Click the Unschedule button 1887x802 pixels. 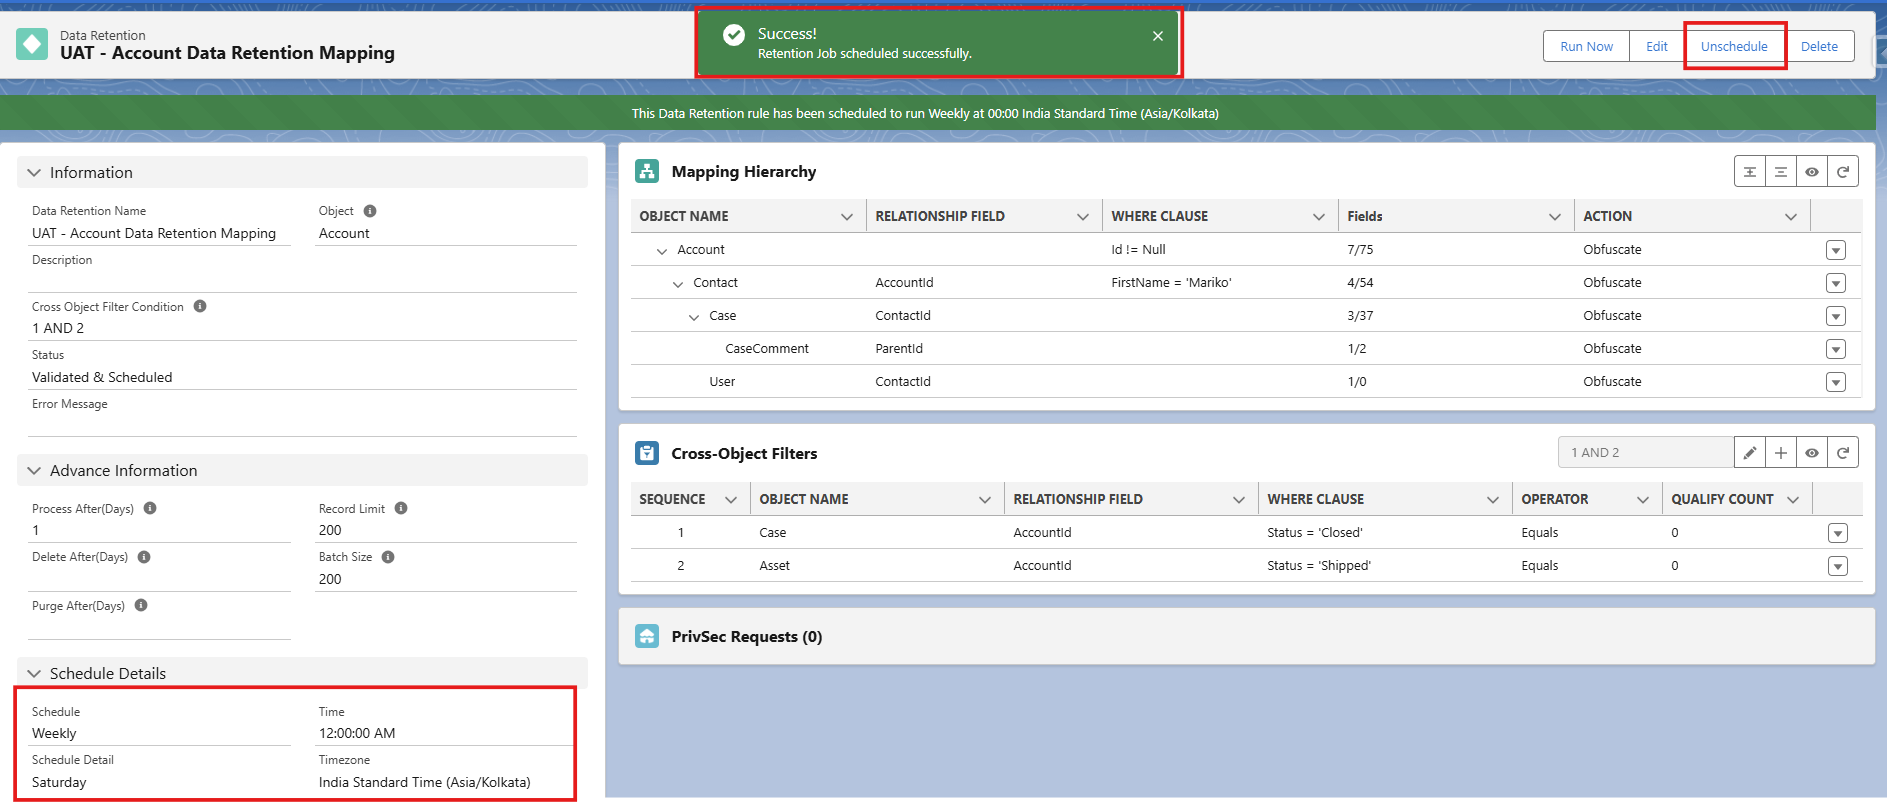tap(1734, 47)
